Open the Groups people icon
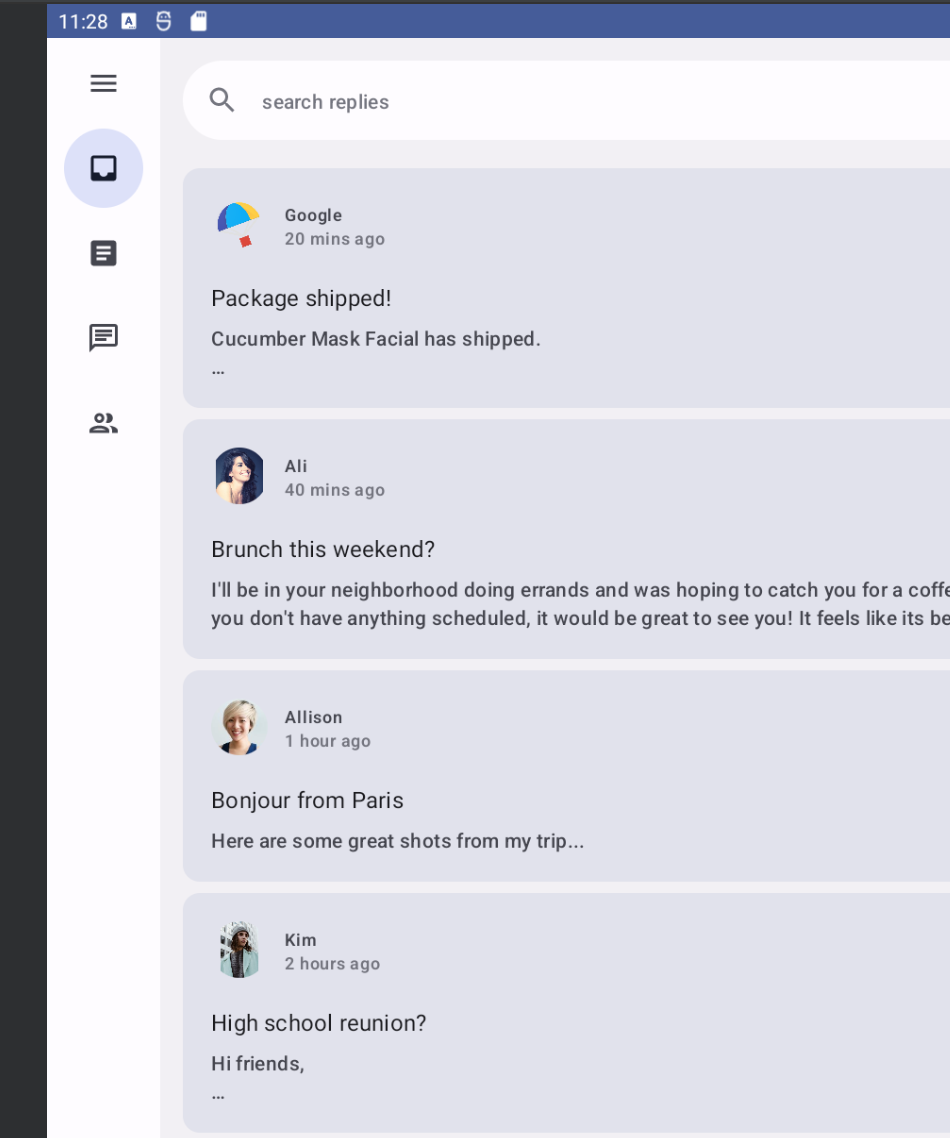The height and width of the screenshot is (1138, 950). click(x=103, y=423)
